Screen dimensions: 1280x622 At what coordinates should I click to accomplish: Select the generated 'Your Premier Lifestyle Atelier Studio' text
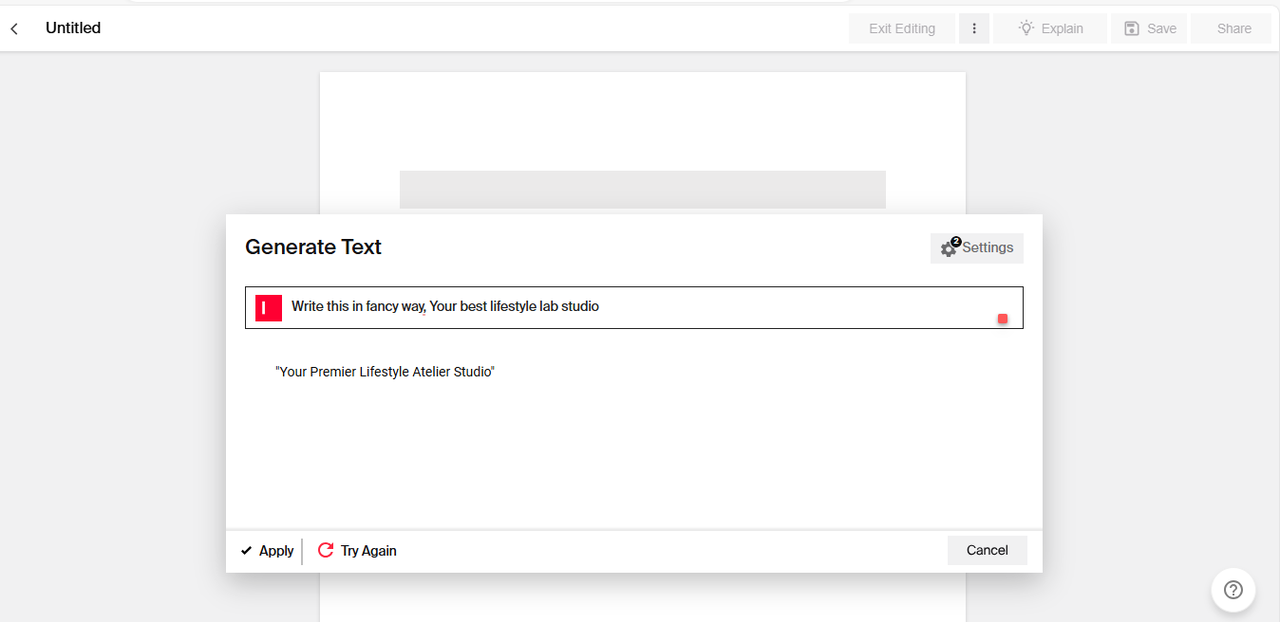click(x=385, y=372)
